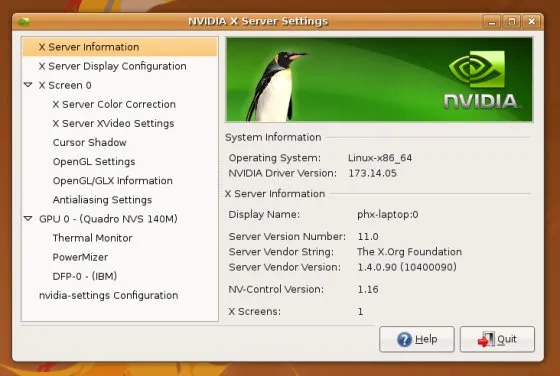Click driver version value 173.14.05

pyautogui.click(x=372, y=174)
